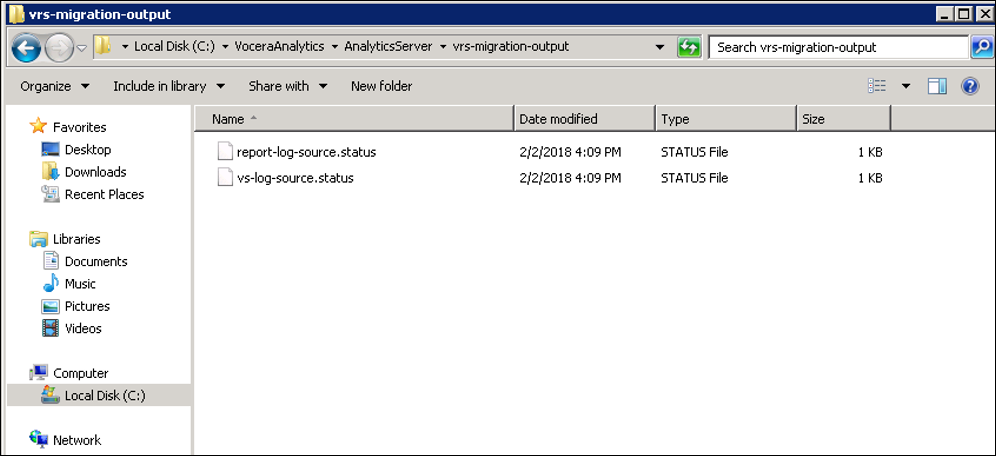This screenshot has width=996, height=456.
Task: Click the Local Disk (C:) drive icon
Action: point(50,395)
